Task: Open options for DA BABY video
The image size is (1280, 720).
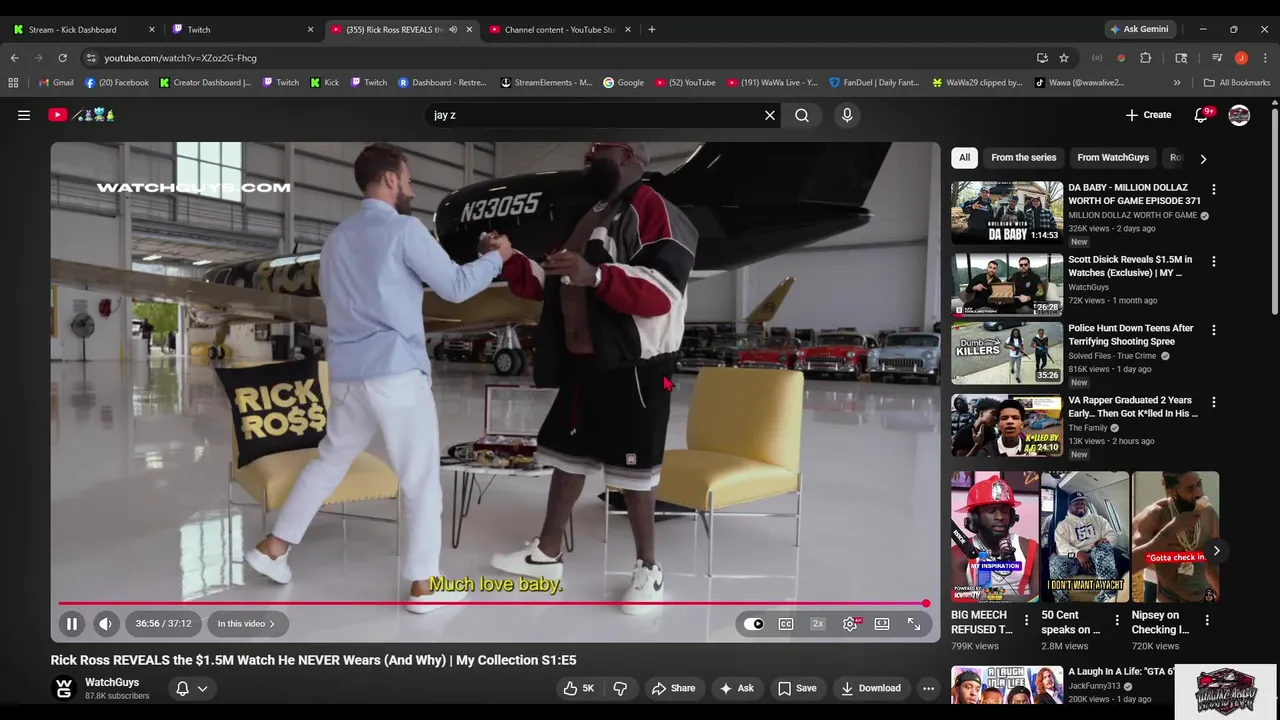Action: (1214, 189)
